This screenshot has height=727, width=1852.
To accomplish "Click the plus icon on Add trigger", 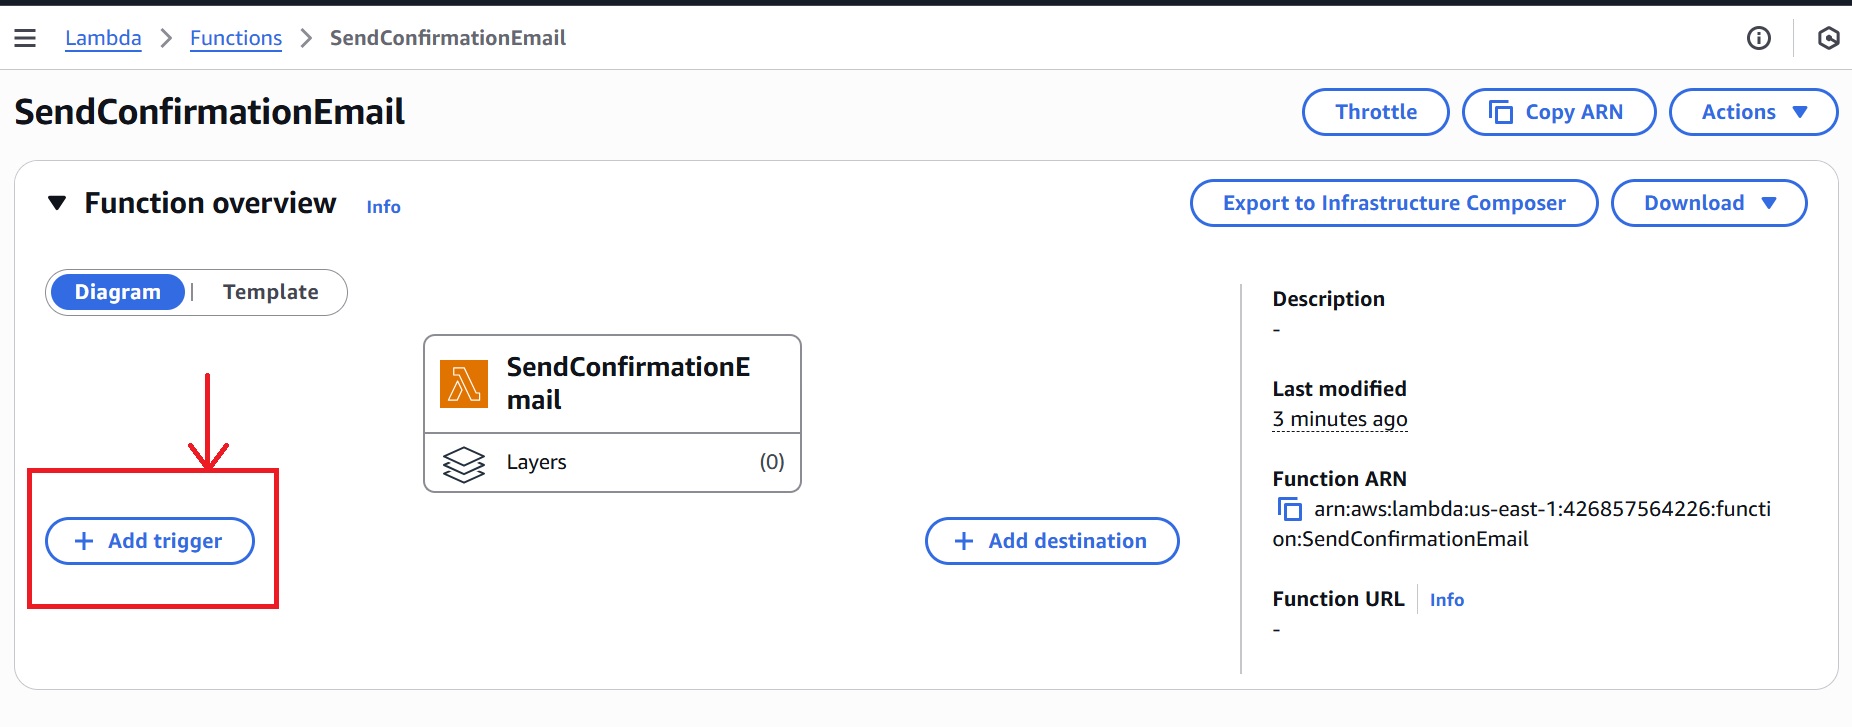I will click(84, 541).
